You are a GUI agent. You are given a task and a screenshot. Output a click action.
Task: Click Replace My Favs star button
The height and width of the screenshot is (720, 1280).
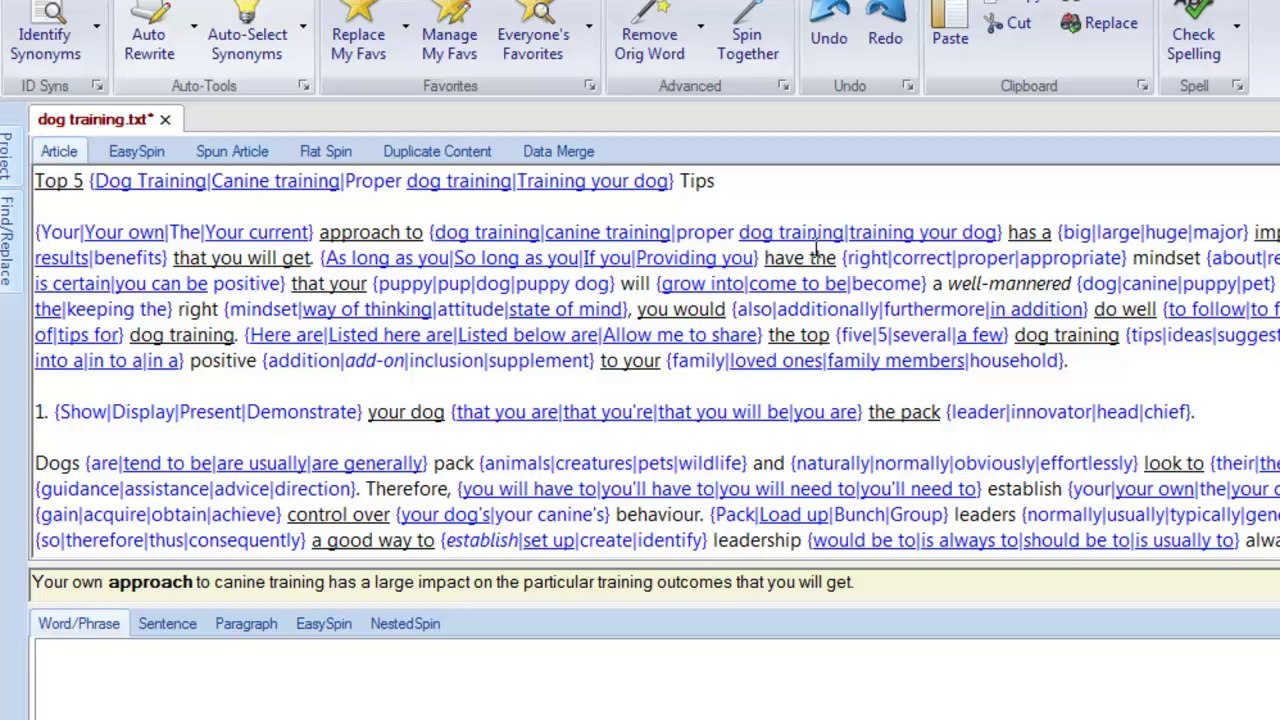click(358, 32)
